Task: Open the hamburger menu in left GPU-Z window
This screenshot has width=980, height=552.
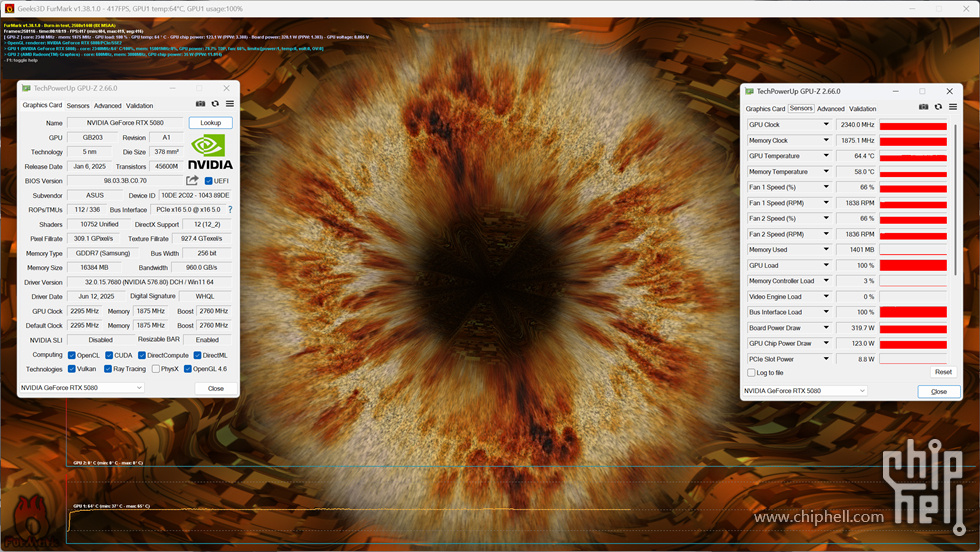Action: pos(230,104)
